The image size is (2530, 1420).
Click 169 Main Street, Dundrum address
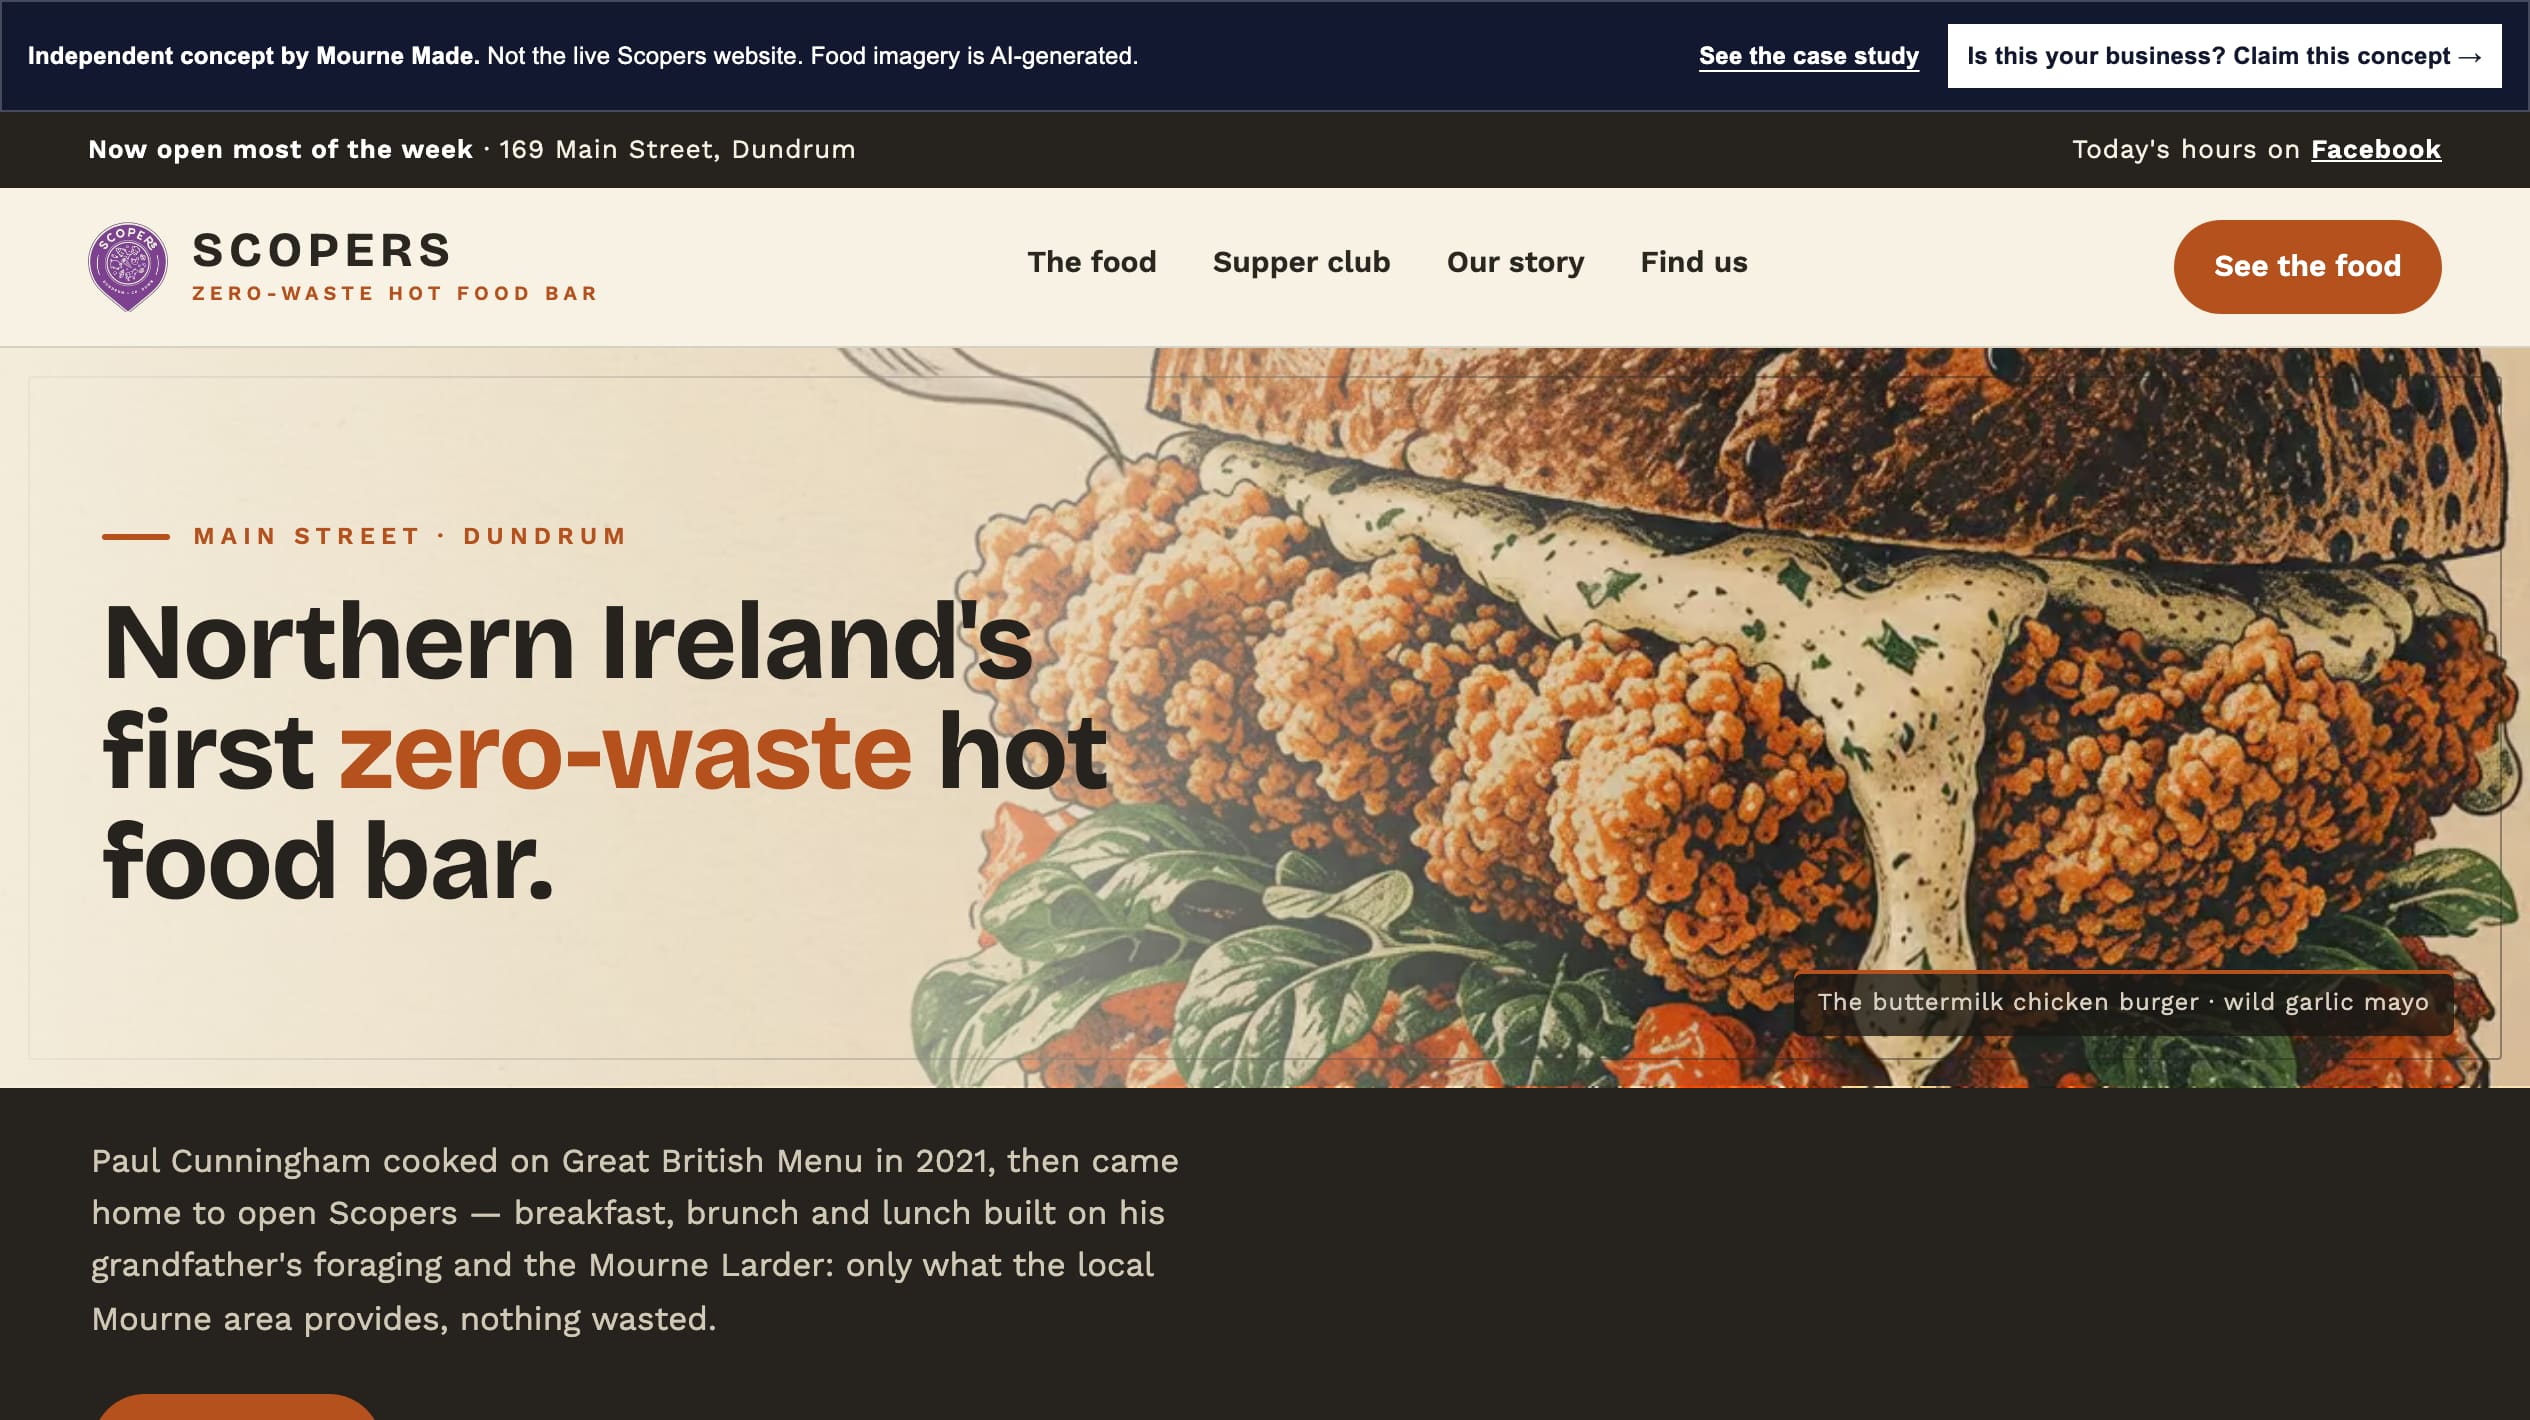click(x=677, y=149)
